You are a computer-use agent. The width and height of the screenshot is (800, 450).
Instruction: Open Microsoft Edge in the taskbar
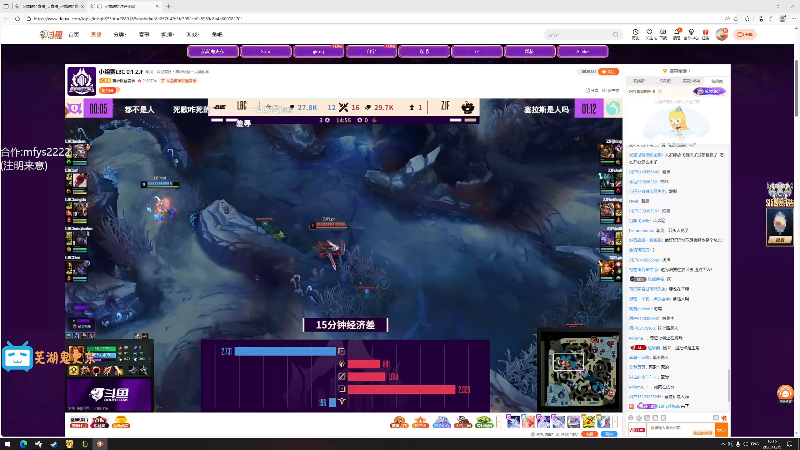click(x=23, y=444)
